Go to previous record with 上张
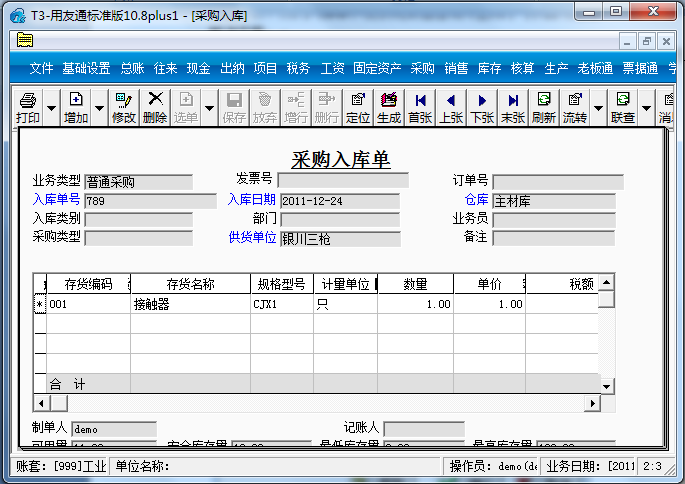The width and height of the screenshot is (685, 484). click(x=451, y=108)
